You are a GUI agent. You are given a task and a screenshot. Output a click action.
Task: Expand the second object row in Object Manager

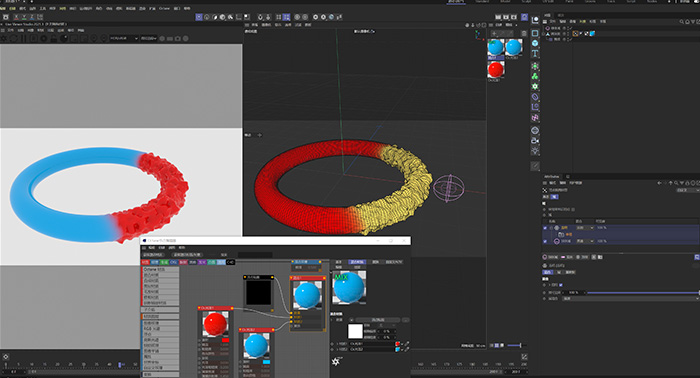pos(544,33)
